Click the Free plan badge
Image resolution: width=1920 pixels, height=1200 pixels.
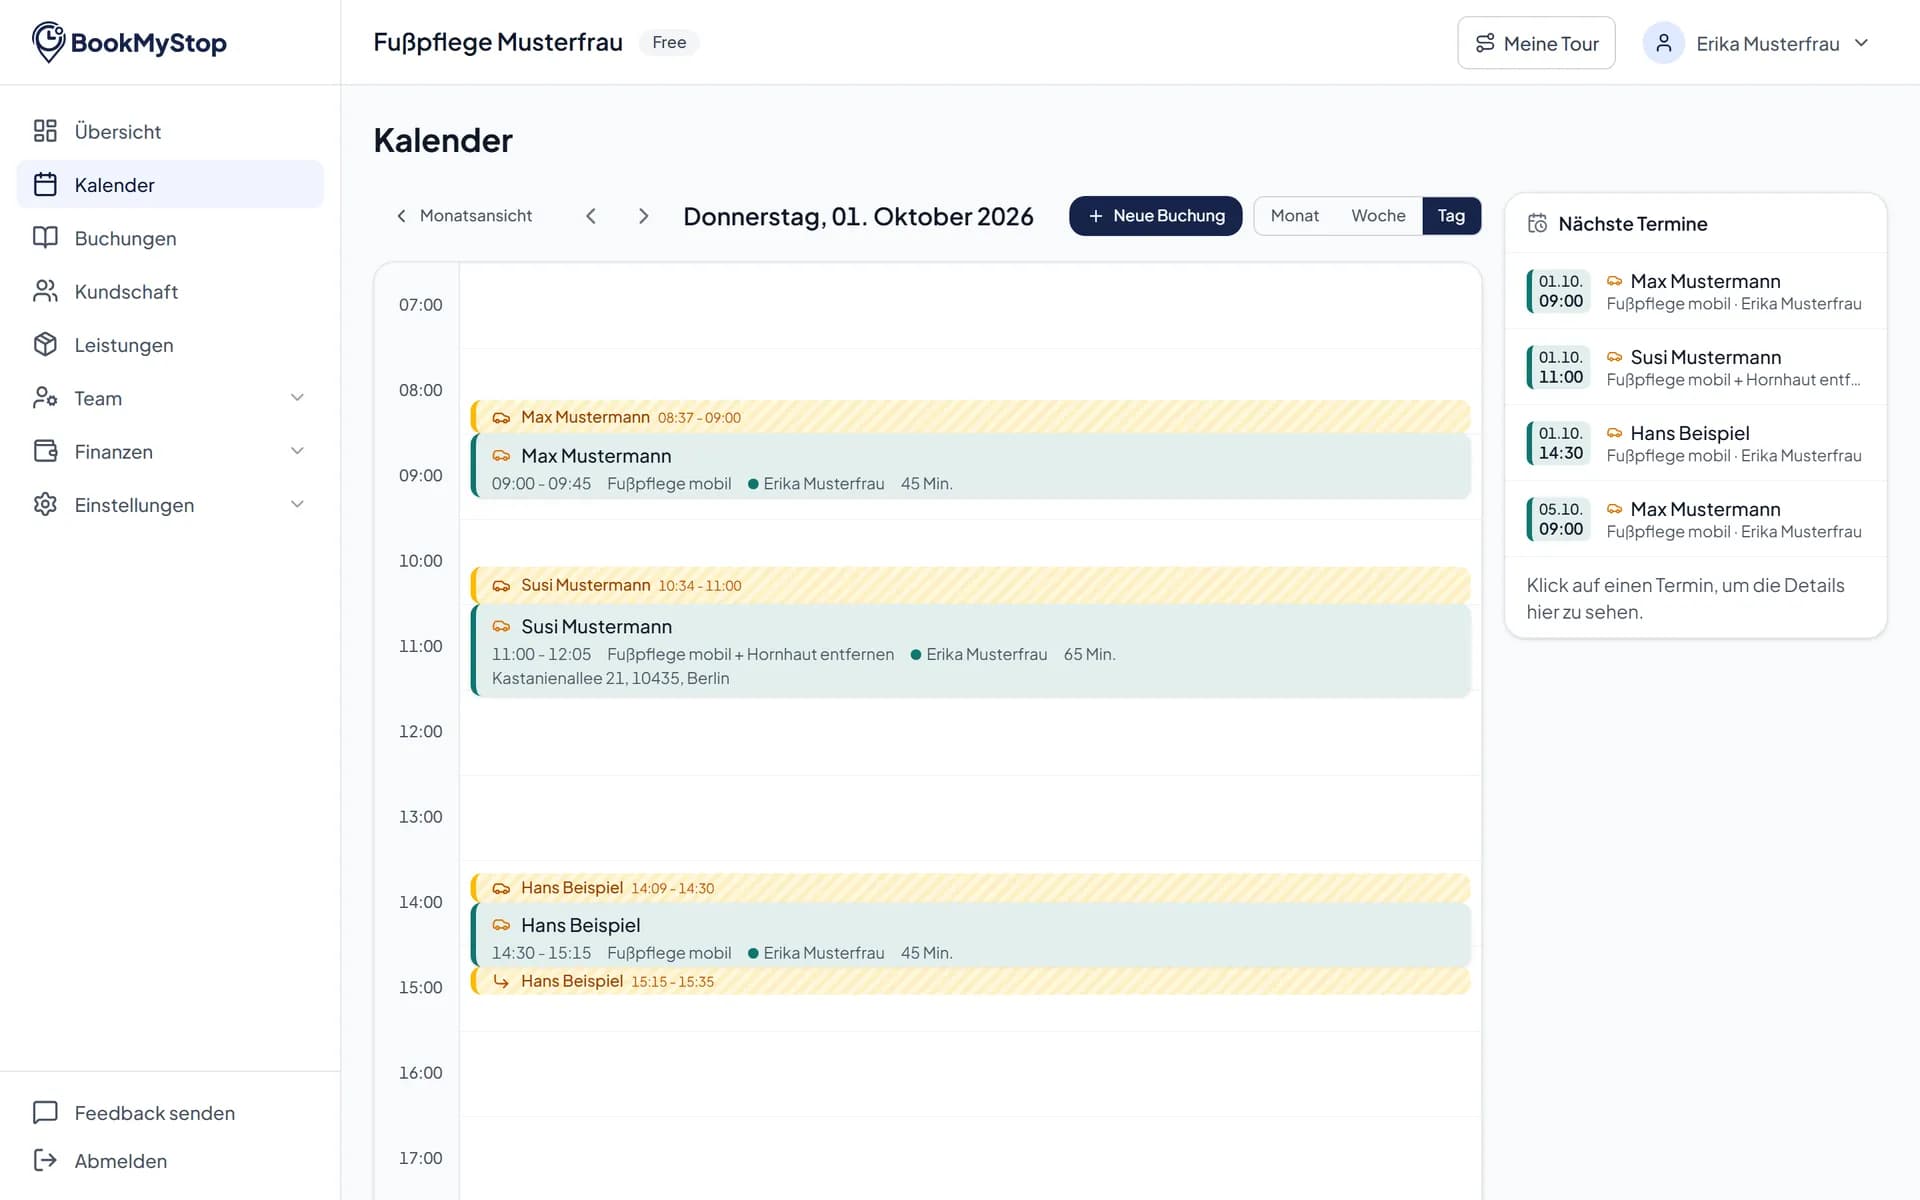click(669, 42)
